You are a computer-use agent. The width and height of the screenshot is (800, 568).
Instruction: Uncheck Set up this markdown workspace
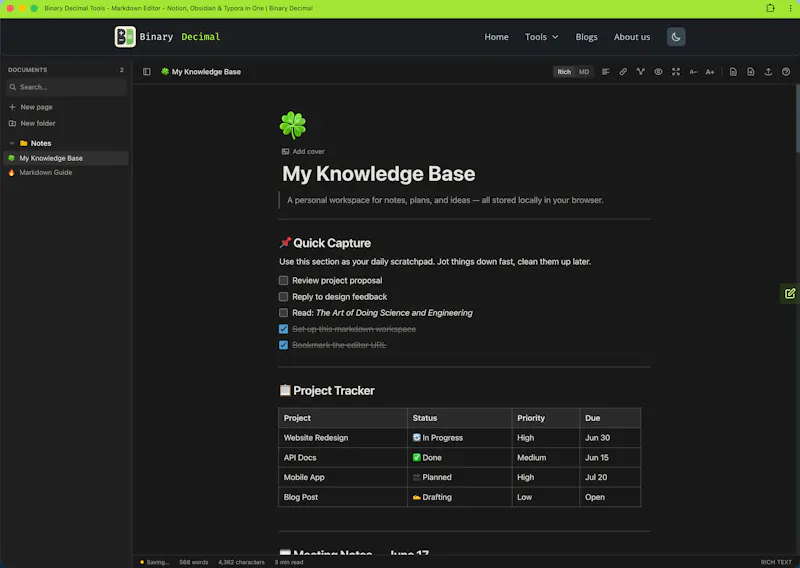coord(283,329)
